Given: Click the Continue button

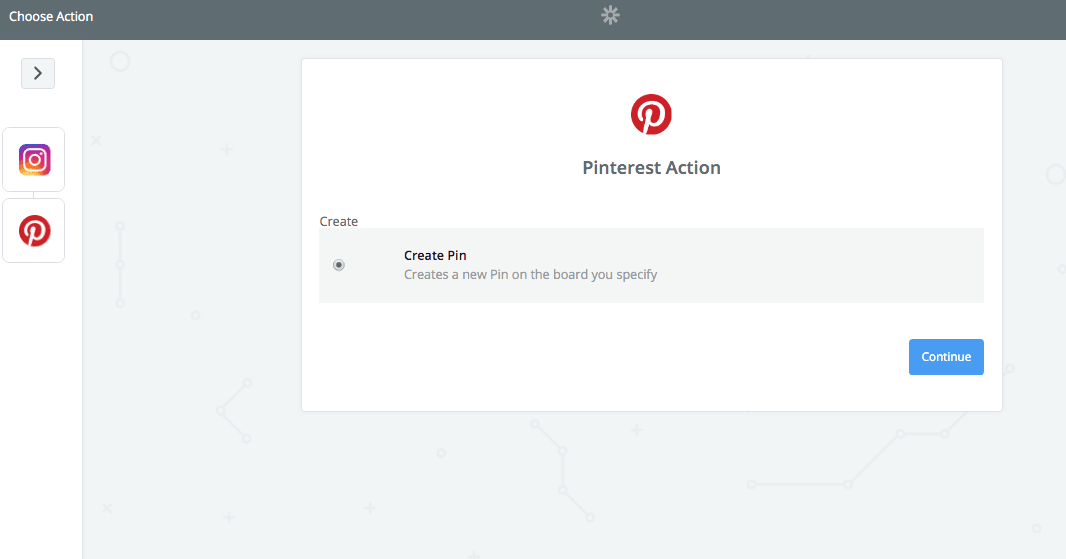Looking at the screenshot, I should pyautogui.click(x=946, y=357).
